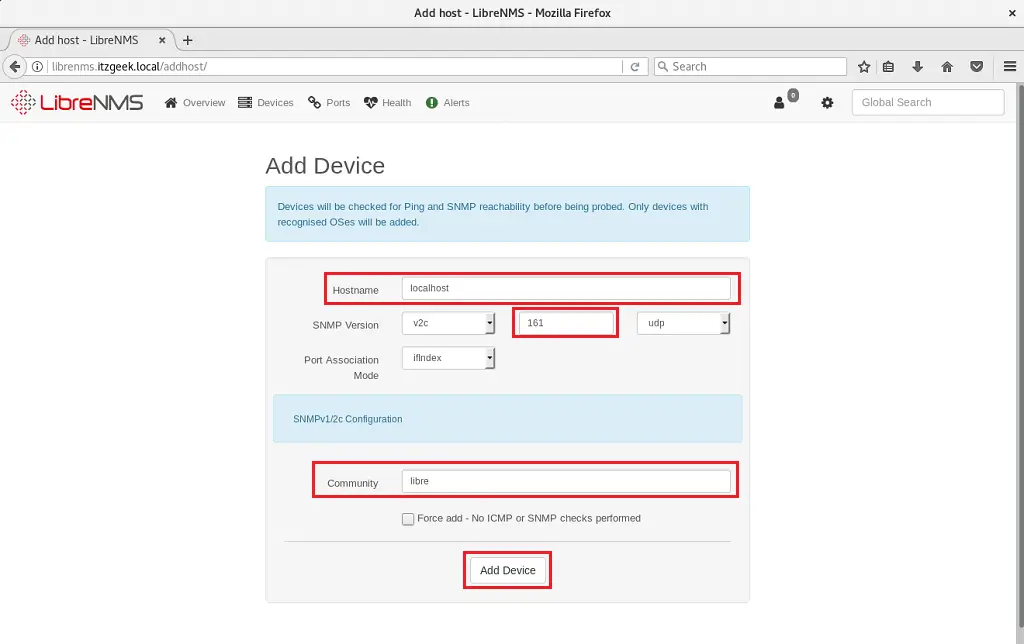1024x644 pixels.
Task: Reload page using refresh icon
Action: [634, 67]
